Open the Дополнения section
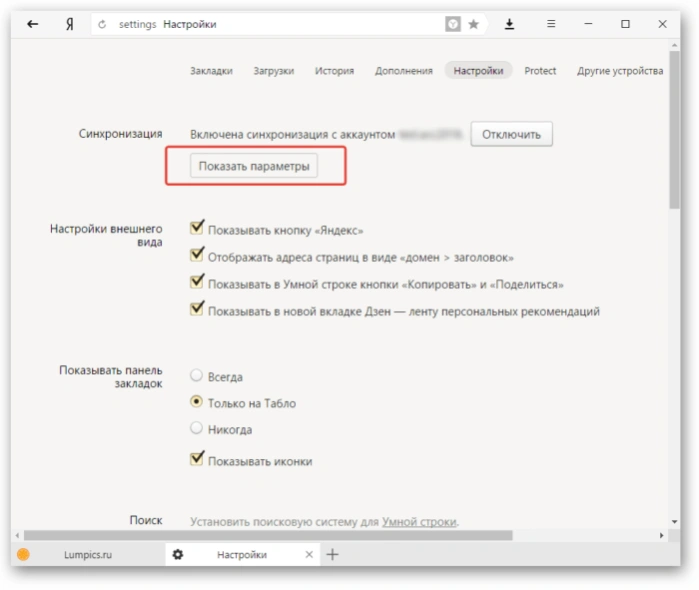The image size is (699, 590). [403, 70]
